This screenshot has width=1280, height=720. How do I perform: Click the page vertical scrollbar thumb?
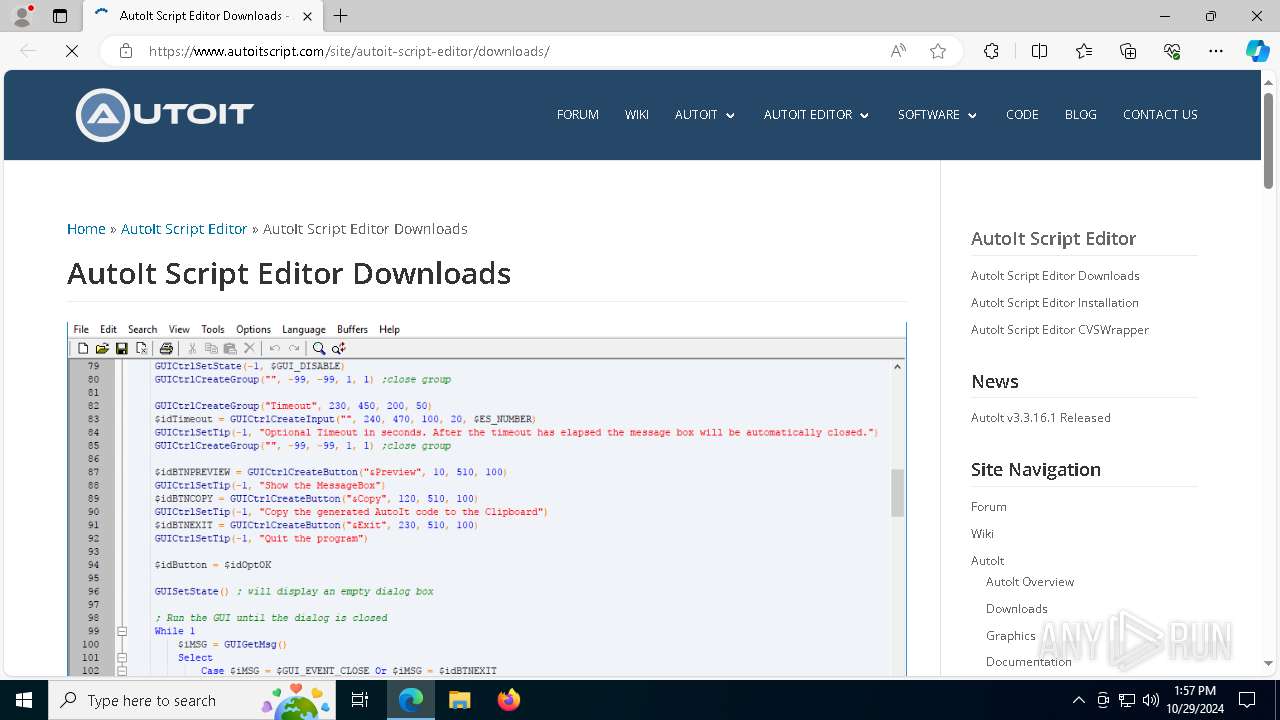tap(1268, 140)
